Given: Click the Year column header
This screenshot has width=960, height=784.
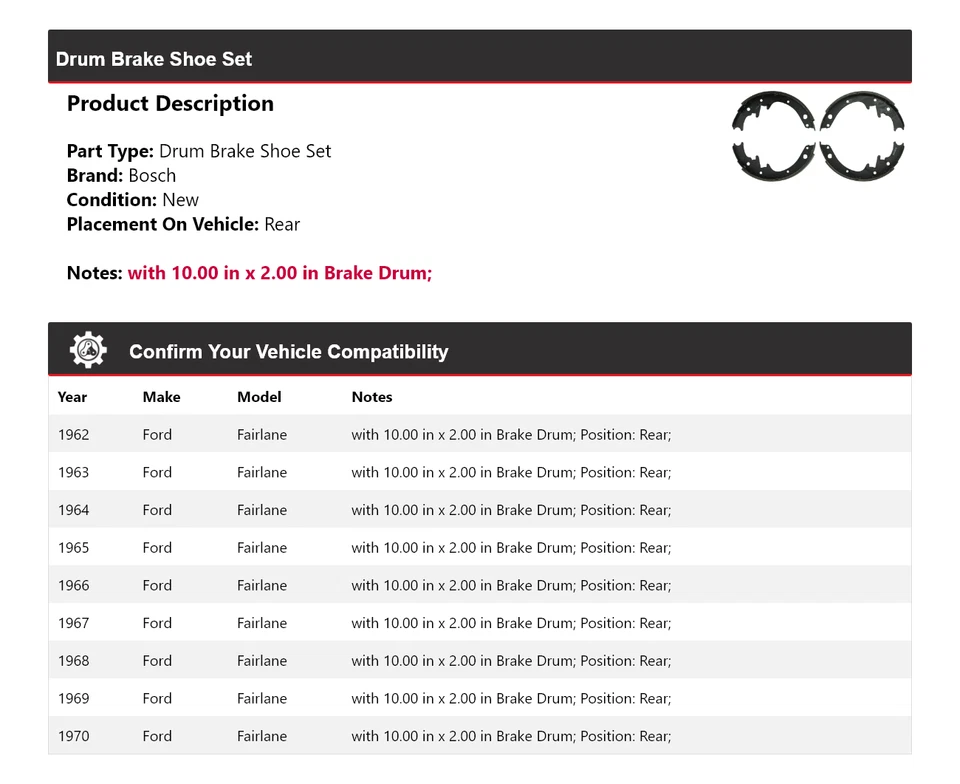Looking at the screenshot, I should pyautogui.click(x=72, y=397).
